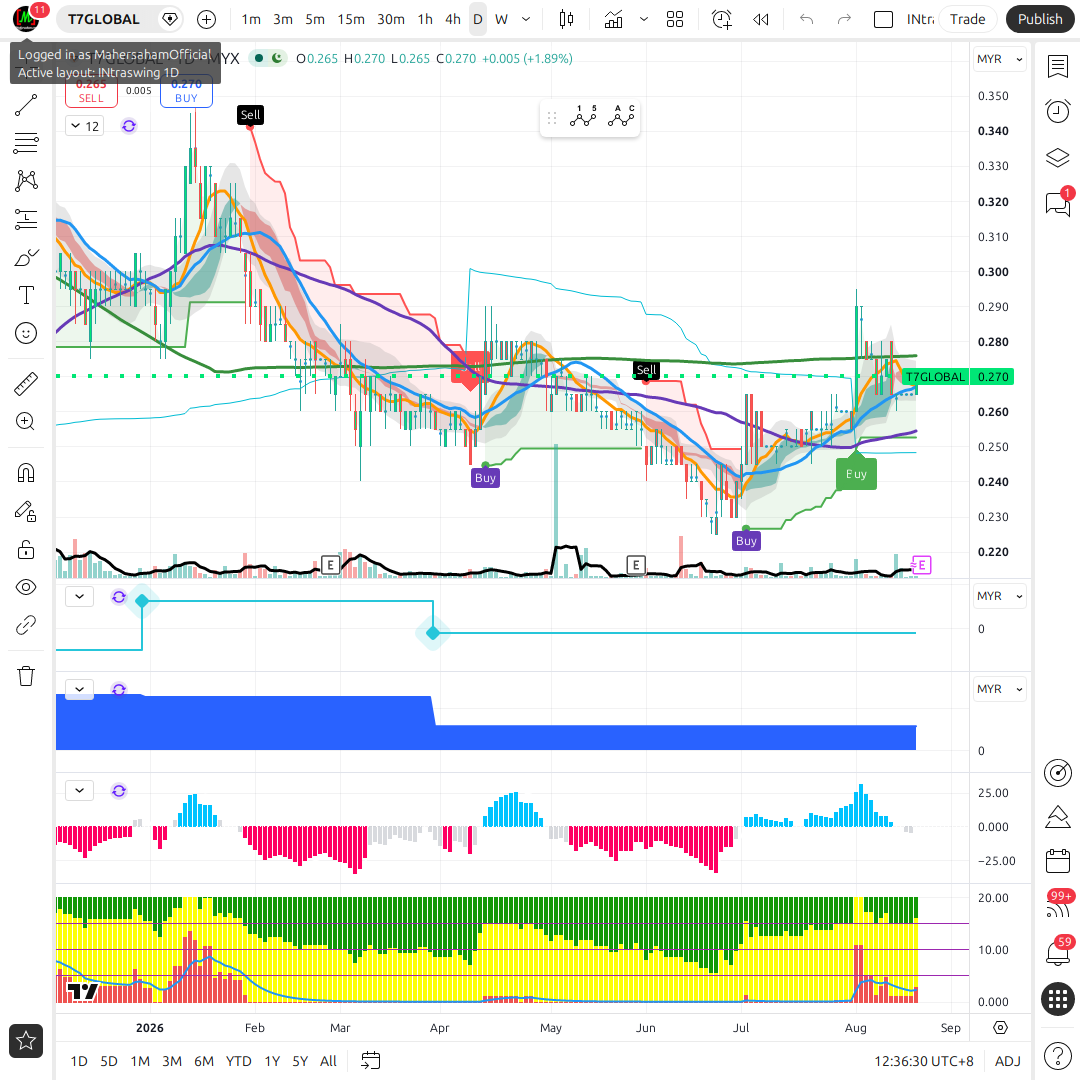Add symbol to compare with plus
The image size is (1080, 1080).
(206, 19)
